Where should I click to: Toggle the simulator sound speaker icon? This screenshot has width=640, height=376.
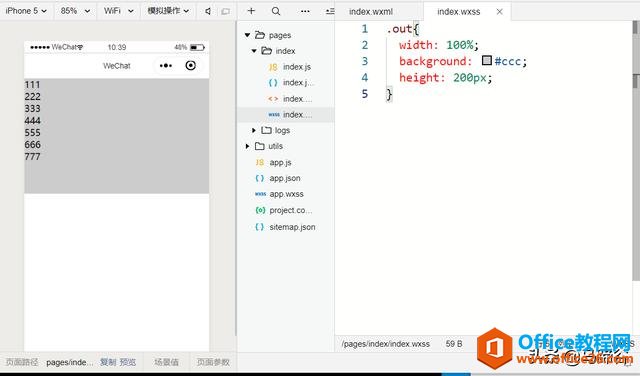(x=208, y=11)
